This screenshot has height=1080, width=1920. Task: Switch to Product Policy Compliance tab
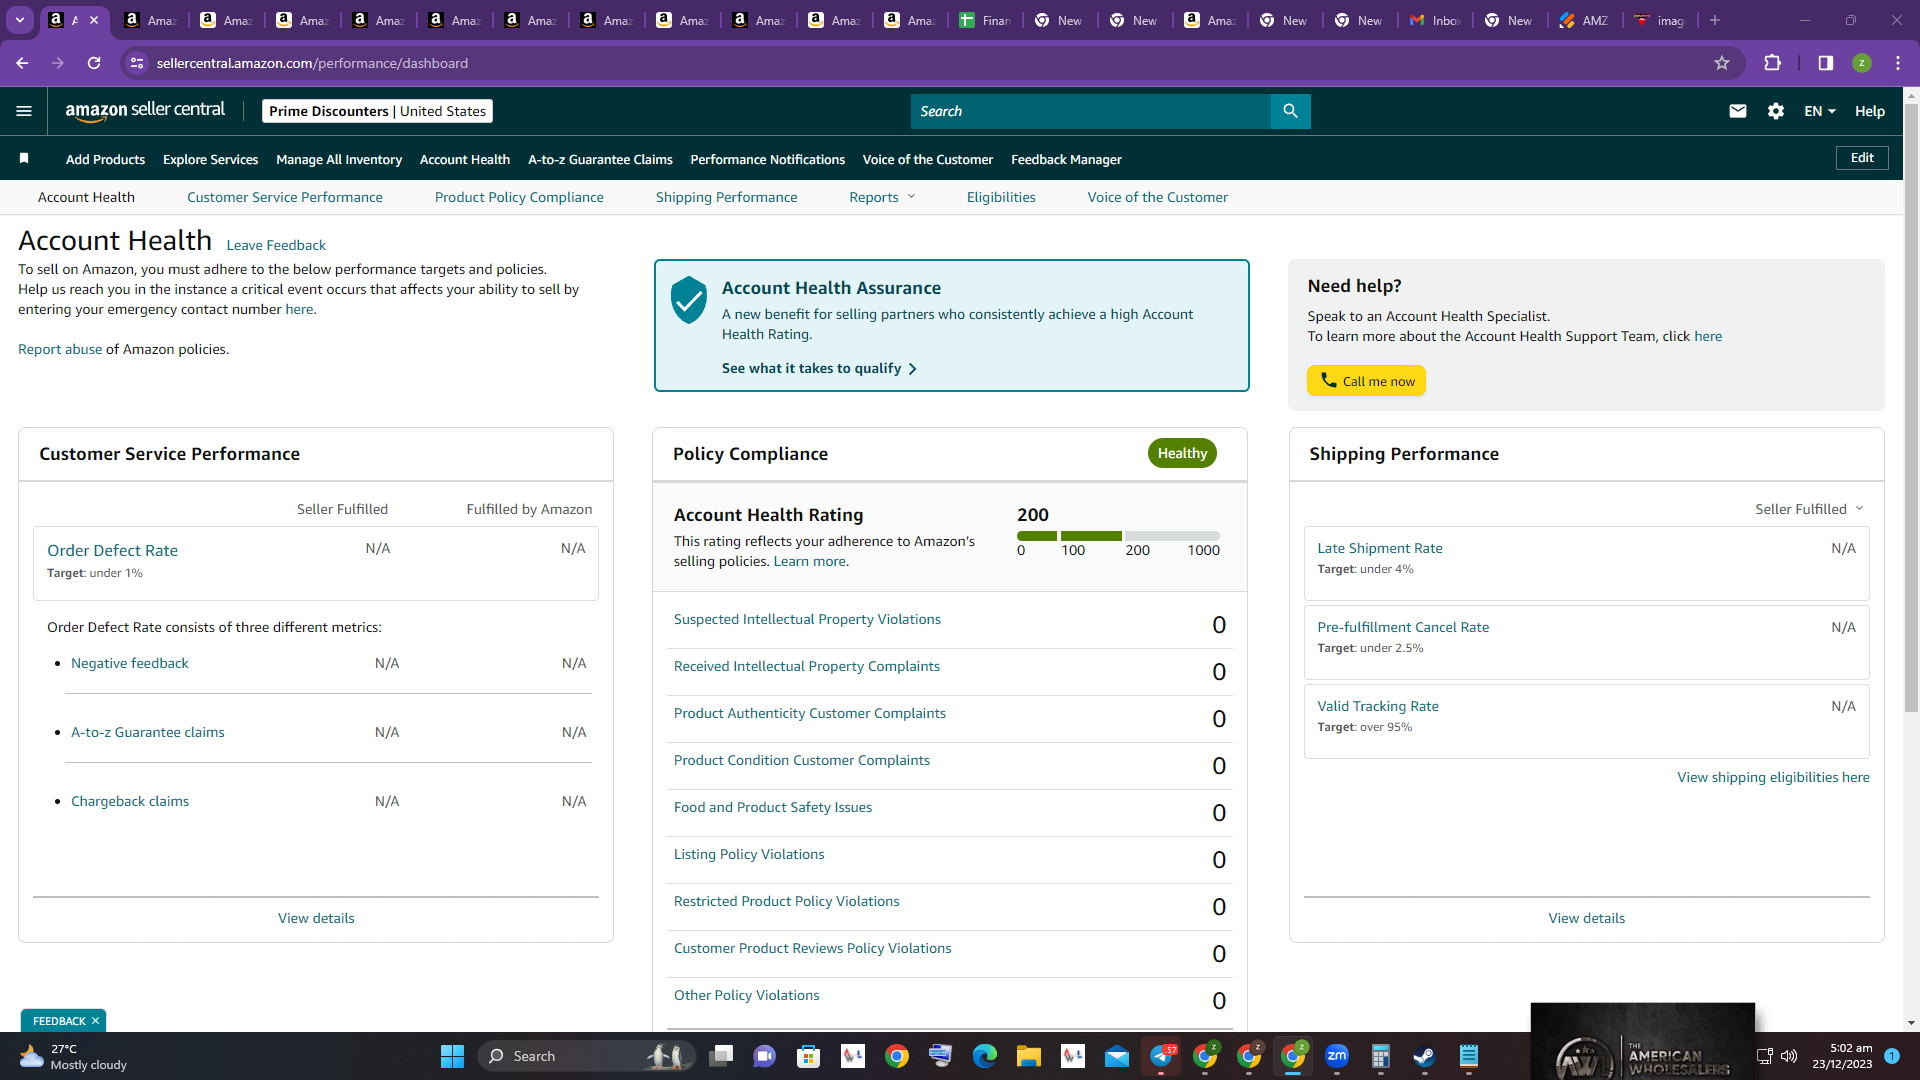click(x=519, y=197)
